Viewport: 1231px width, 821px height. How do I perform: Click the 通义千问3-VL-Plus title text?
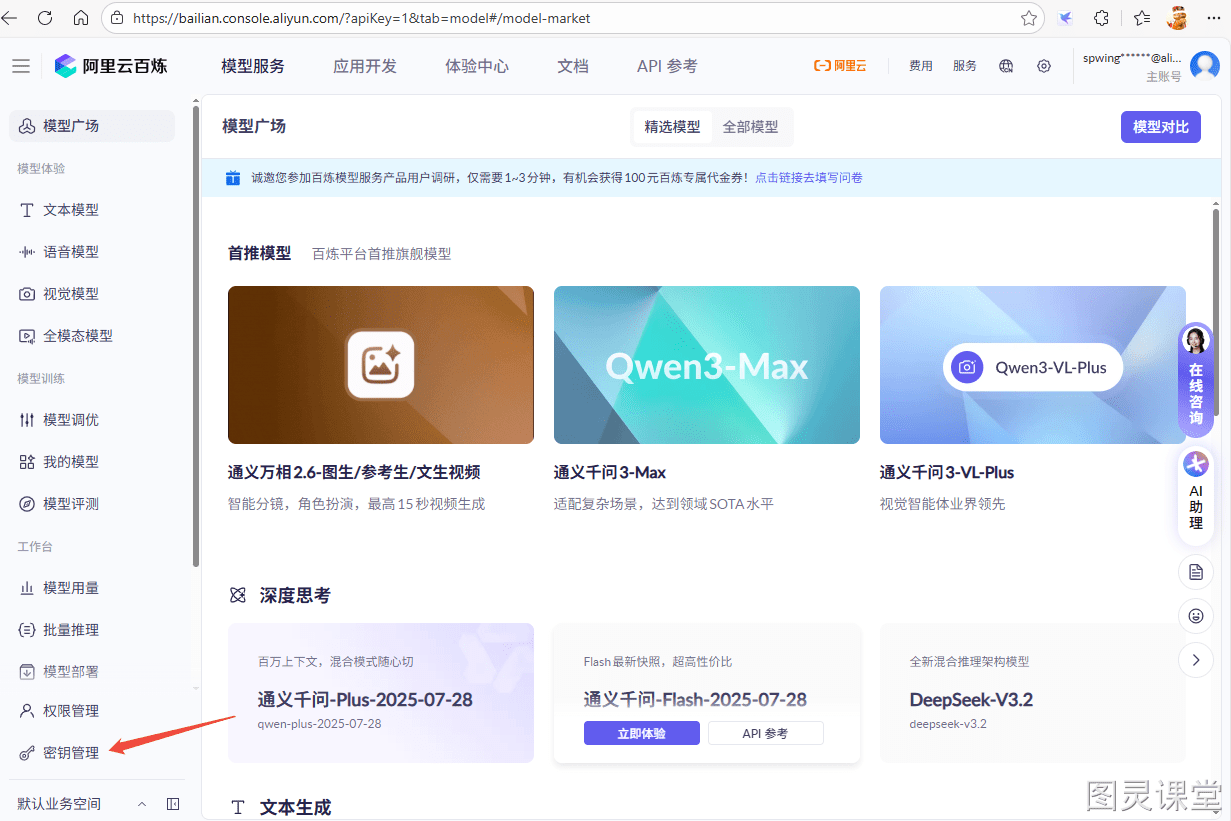[x=947, y=472]
